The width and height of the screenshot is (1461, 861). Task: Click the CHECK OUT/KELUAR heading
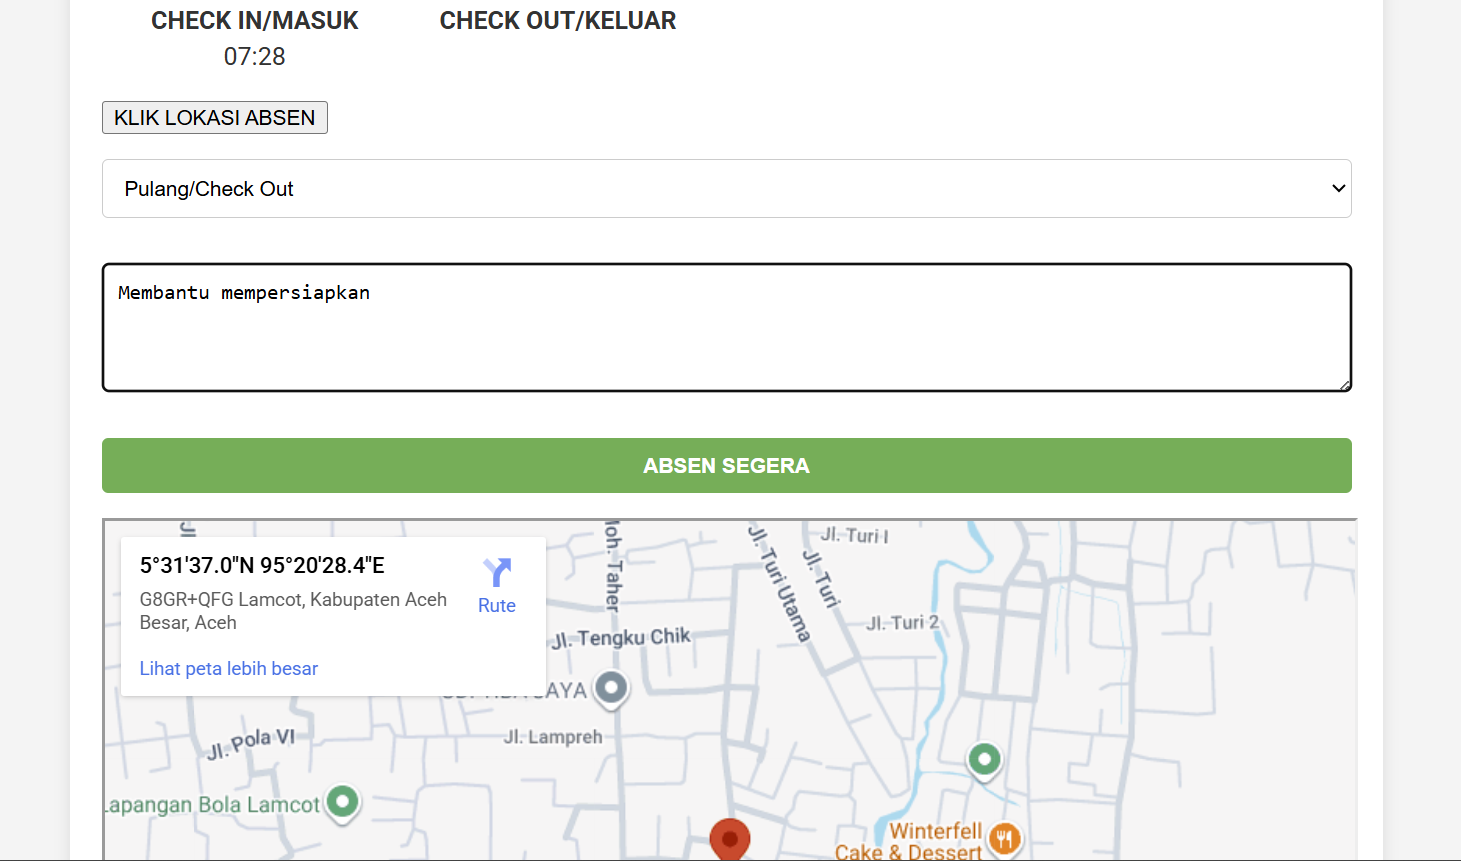tap(558, 21)
